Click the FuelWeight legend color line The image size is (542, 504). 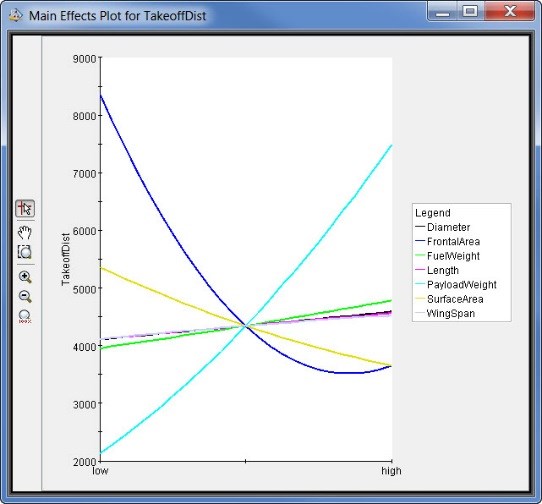pyautogui.click(x=420, y=255)
